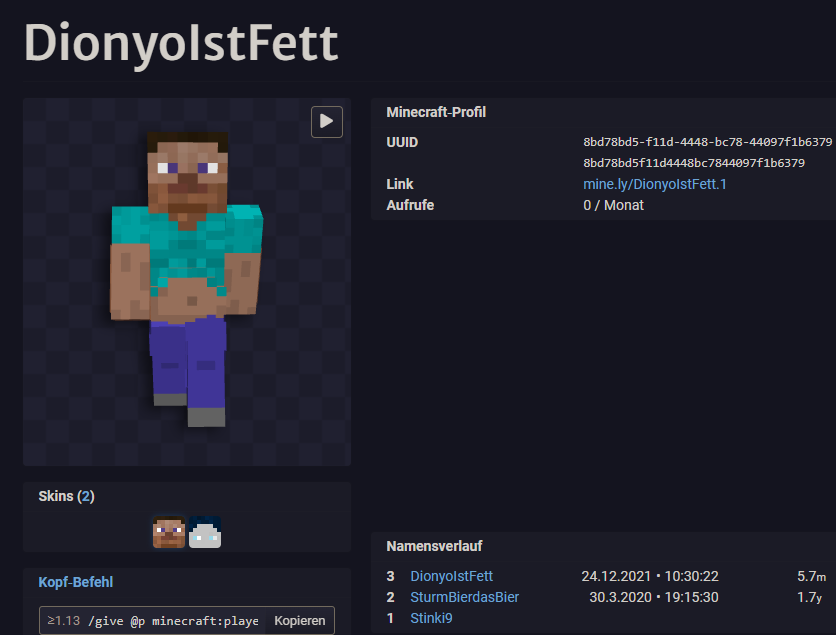Click the 5.7m duration value
Image resolution: width=836 pixels, height=635 pixels.
click(x=811, y=576)
